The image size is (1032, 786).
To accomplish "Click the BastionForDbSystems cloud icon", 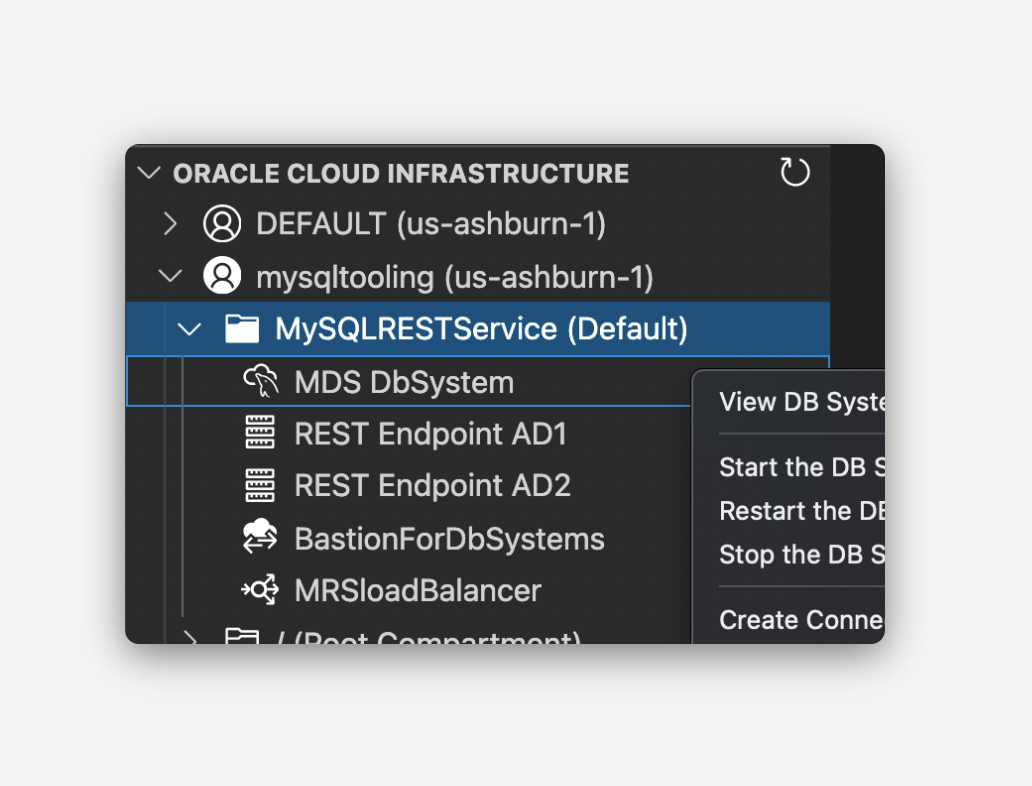I will pyautogui.click(x=260, y=538).
